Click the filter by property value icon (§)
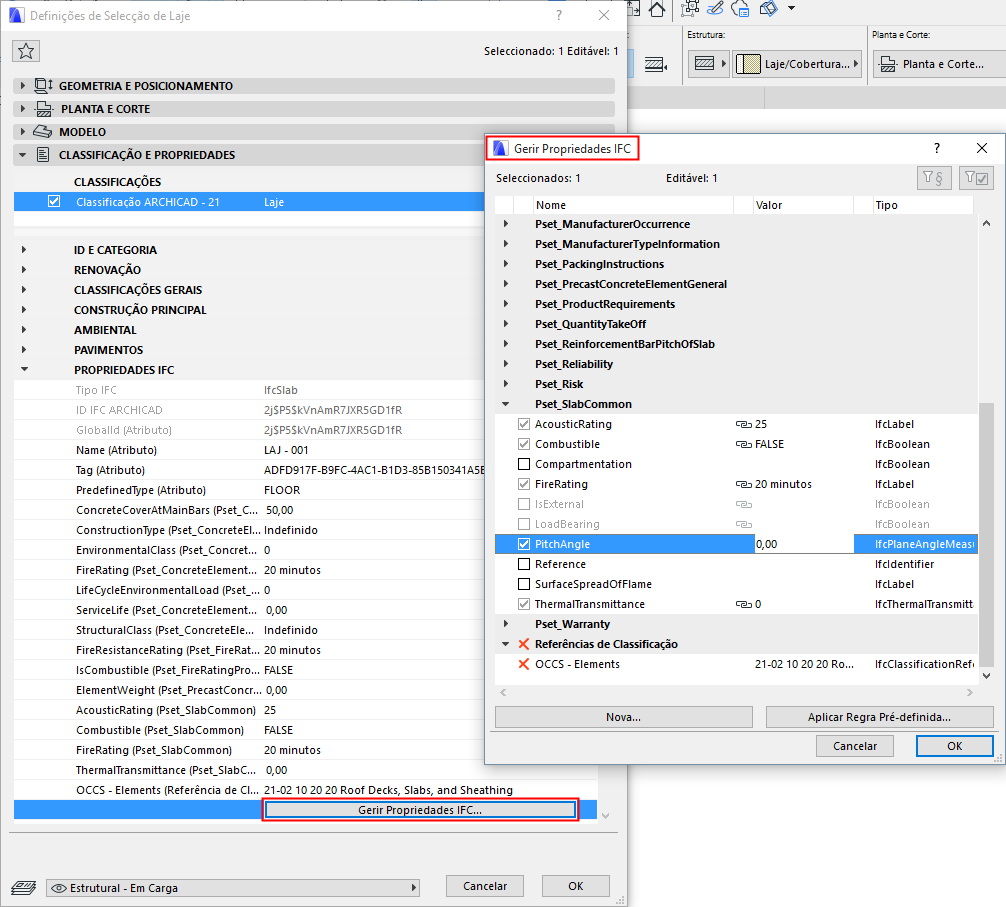1006x907 pixels. click(x=934, y=177)
